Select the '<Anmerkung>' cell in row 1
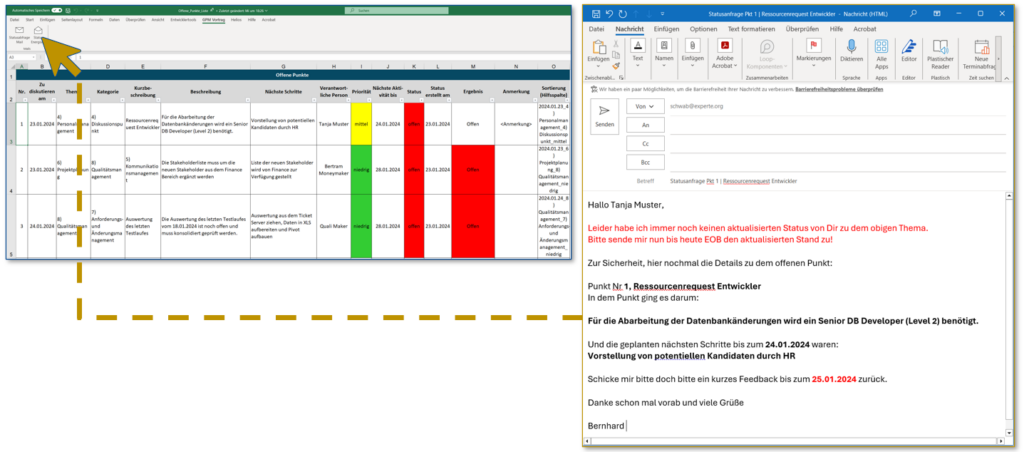 pyautogui.click(x=515, y=123)
